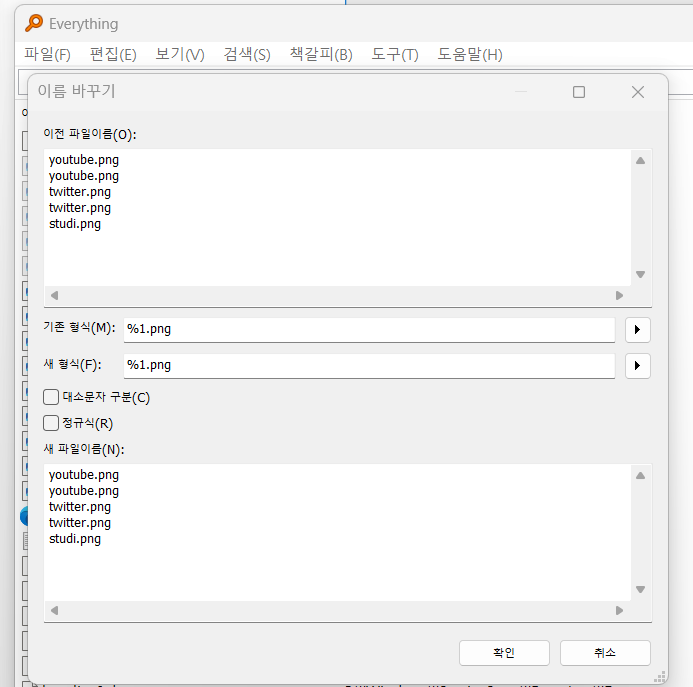
Task: Click first twitter.png in new filenames box
Action: (80, 507)
